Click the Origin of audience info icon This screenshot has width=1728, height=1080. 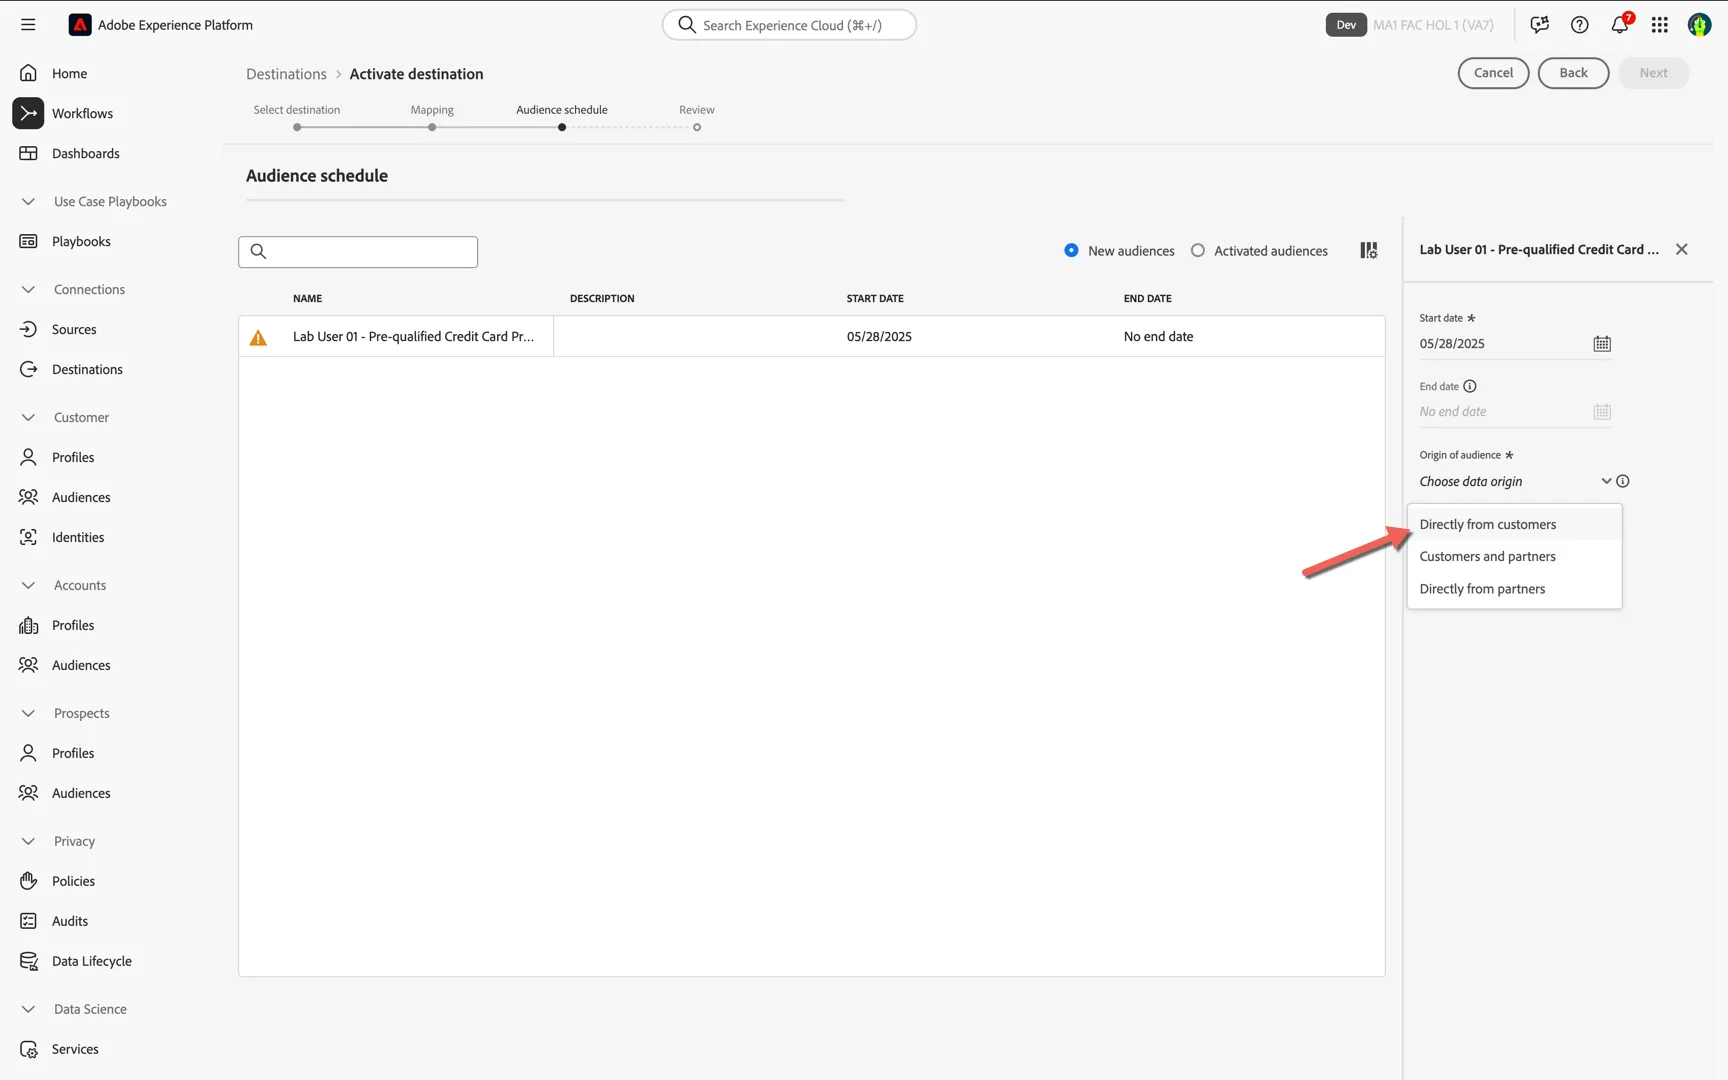click(x=1623, y=481)
